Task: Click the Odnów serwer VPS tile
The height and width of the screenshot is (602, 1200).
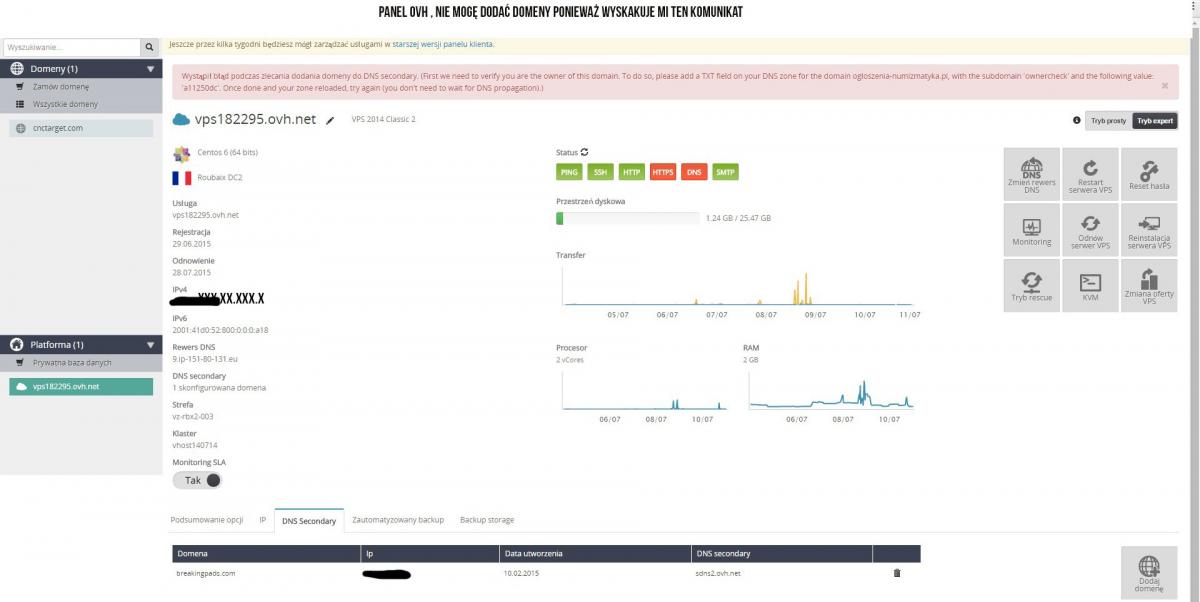Action: click(x=1090, y=231)
